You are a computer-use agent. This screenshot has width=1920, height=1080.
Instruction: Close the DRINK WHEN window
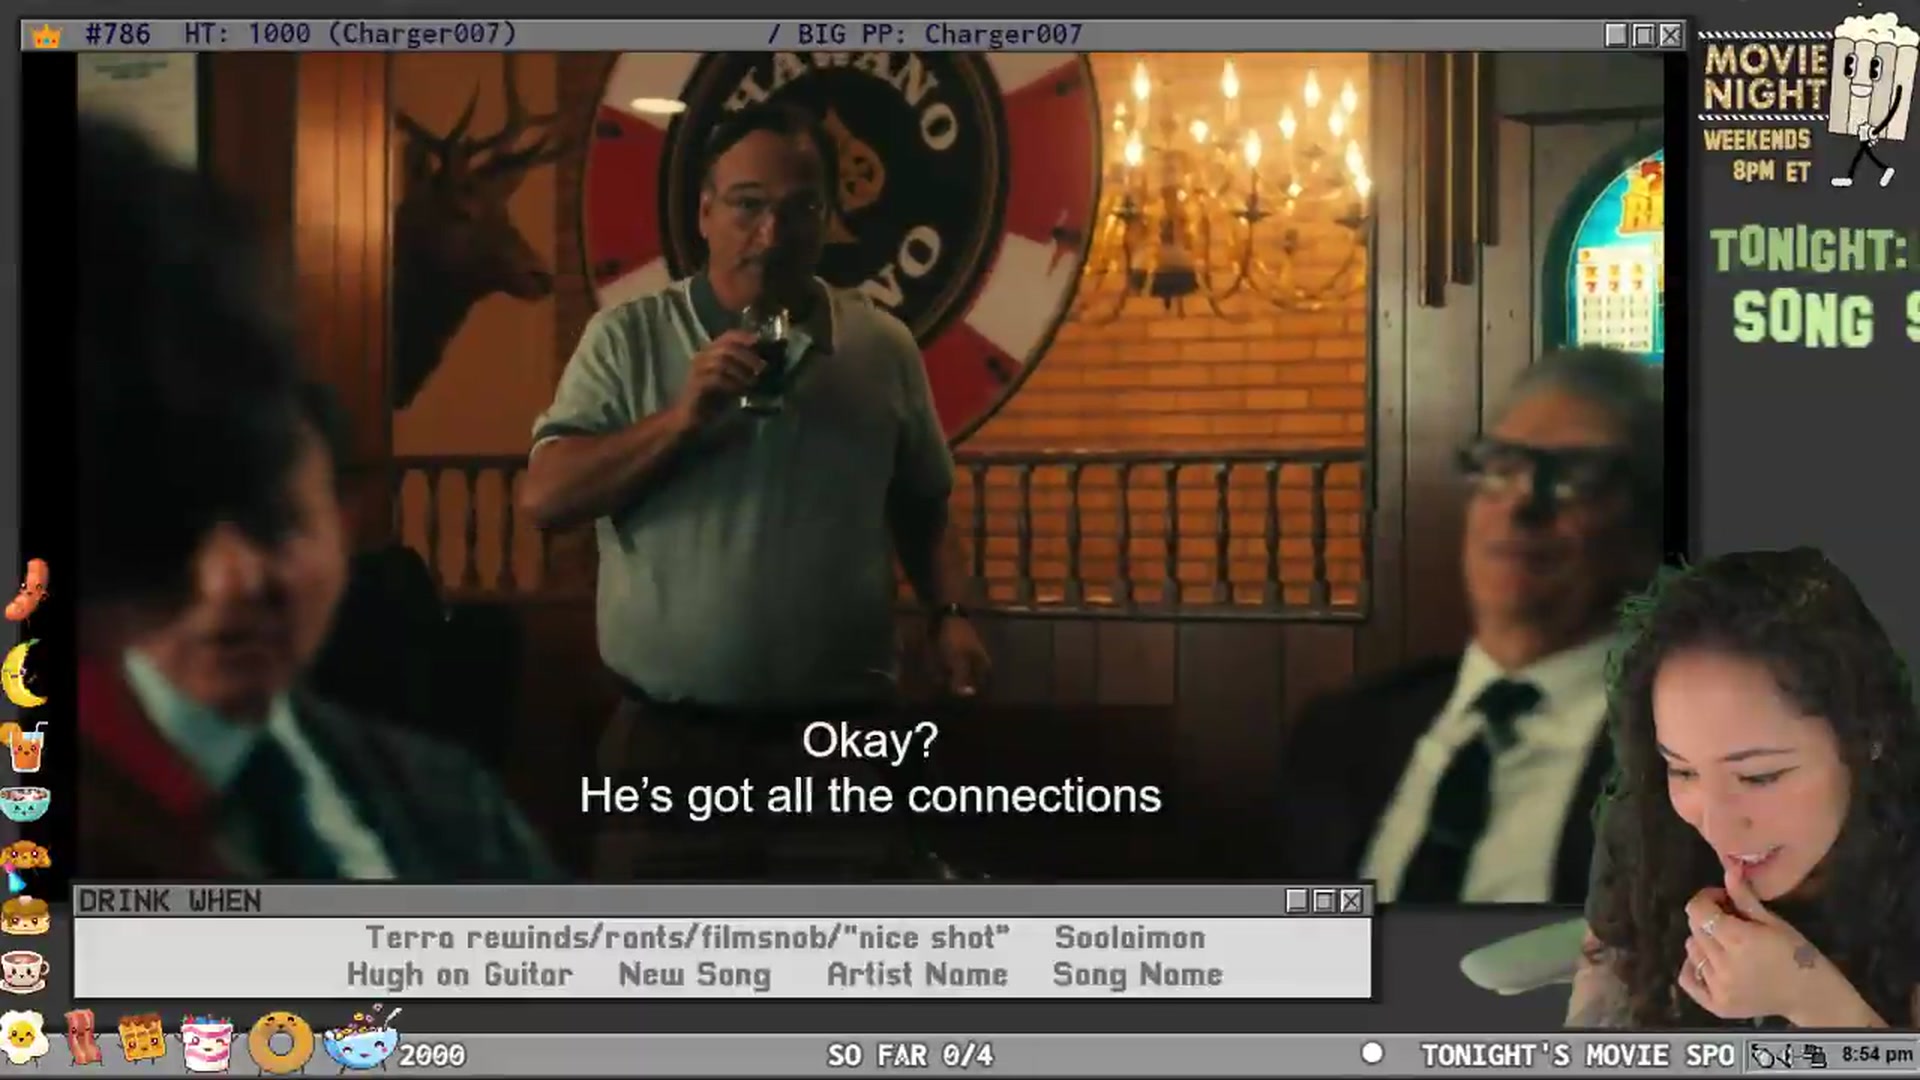(1351, 901)
